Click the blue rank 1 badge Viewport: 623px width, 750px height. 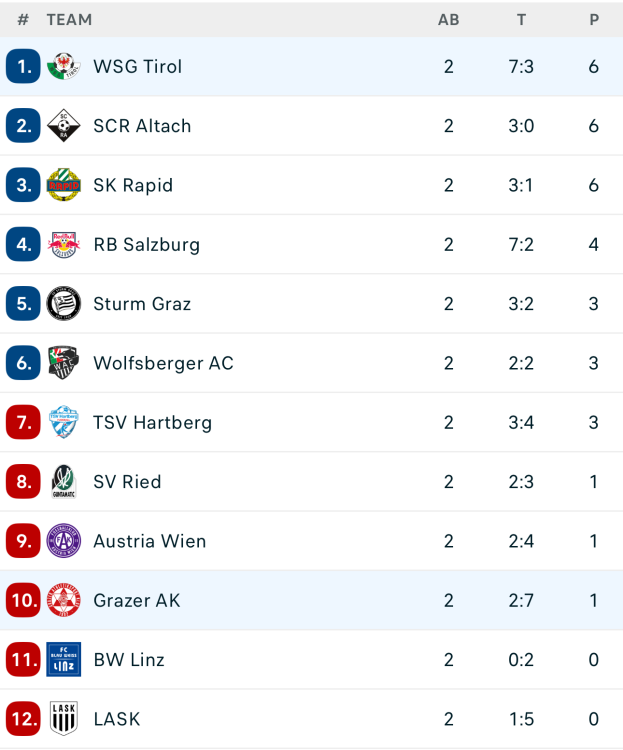23,67
